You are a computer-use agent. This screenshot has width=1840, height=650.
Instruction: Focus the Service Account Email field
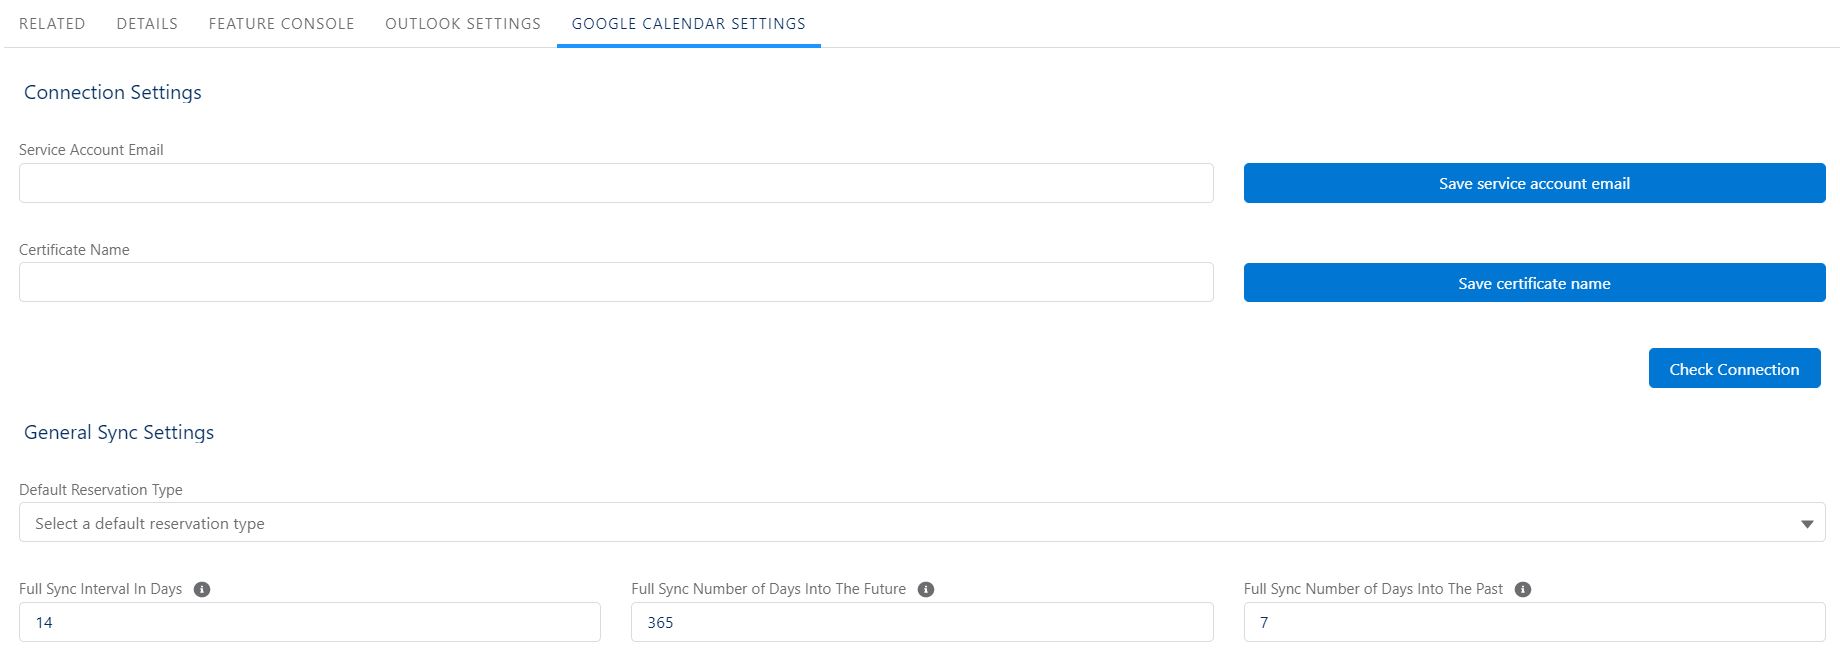click(616, 183)
